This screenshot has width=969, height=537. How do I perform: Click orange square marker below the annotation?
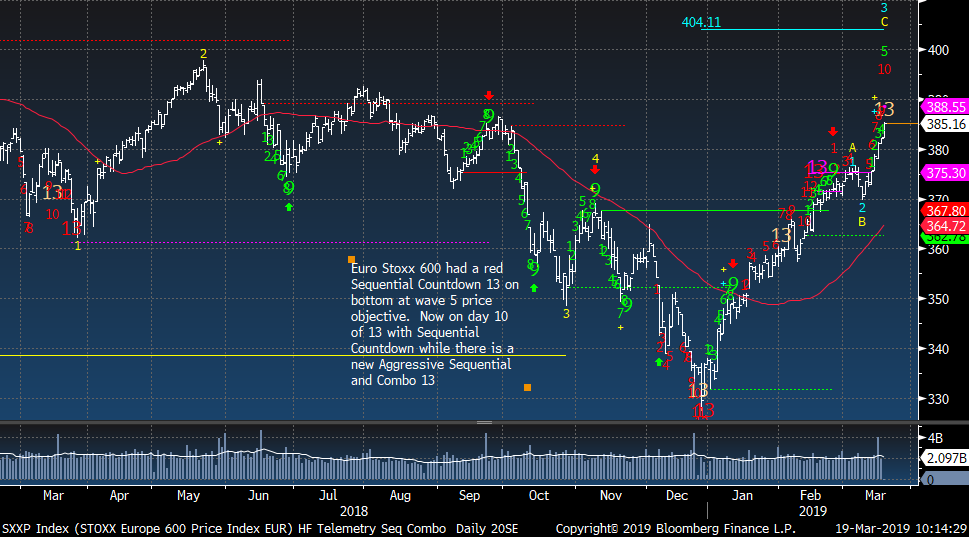527,387
